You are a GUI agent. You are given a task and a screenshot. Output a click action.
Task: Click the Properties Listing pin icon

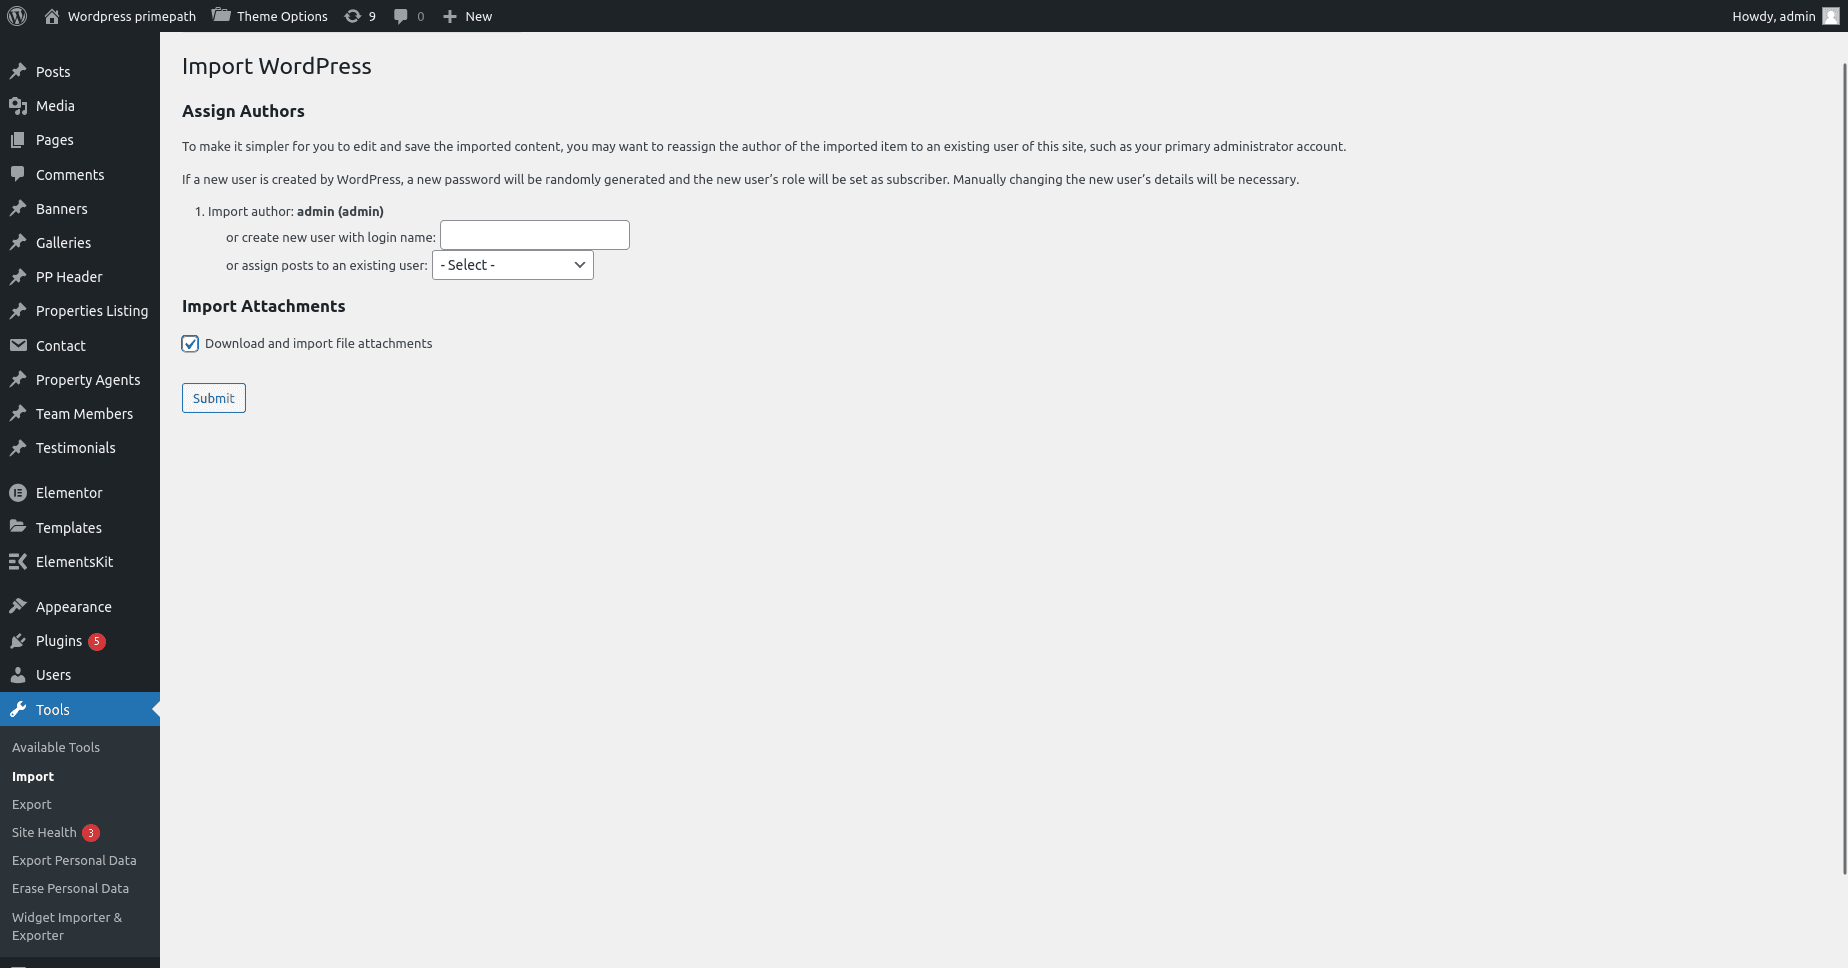[x=18, y=310]
